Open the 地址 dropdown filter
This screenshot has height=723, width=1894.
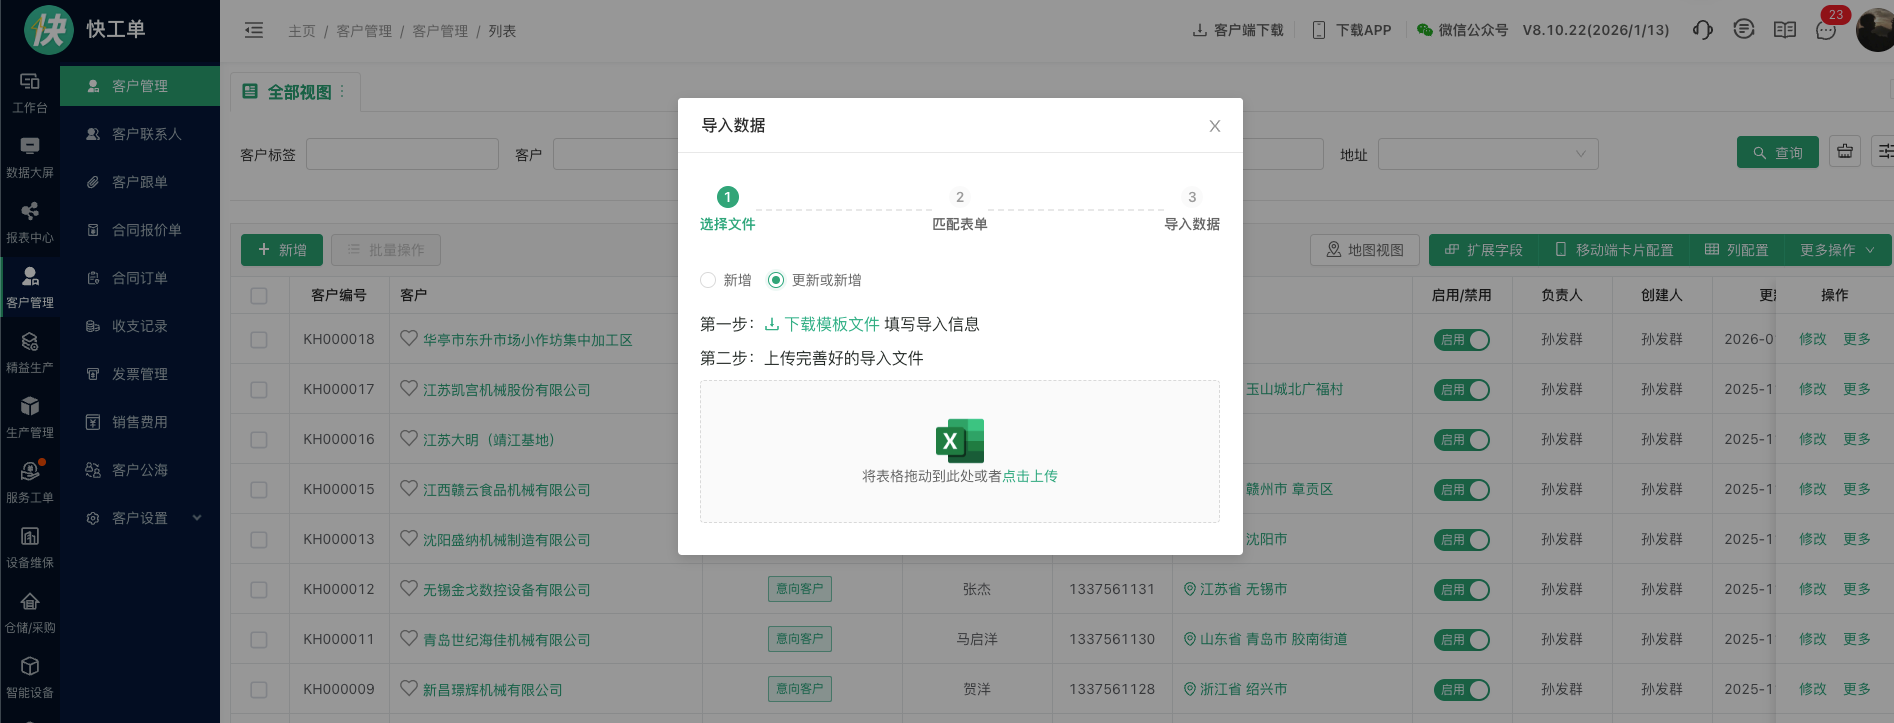(x=1487, y=154)
